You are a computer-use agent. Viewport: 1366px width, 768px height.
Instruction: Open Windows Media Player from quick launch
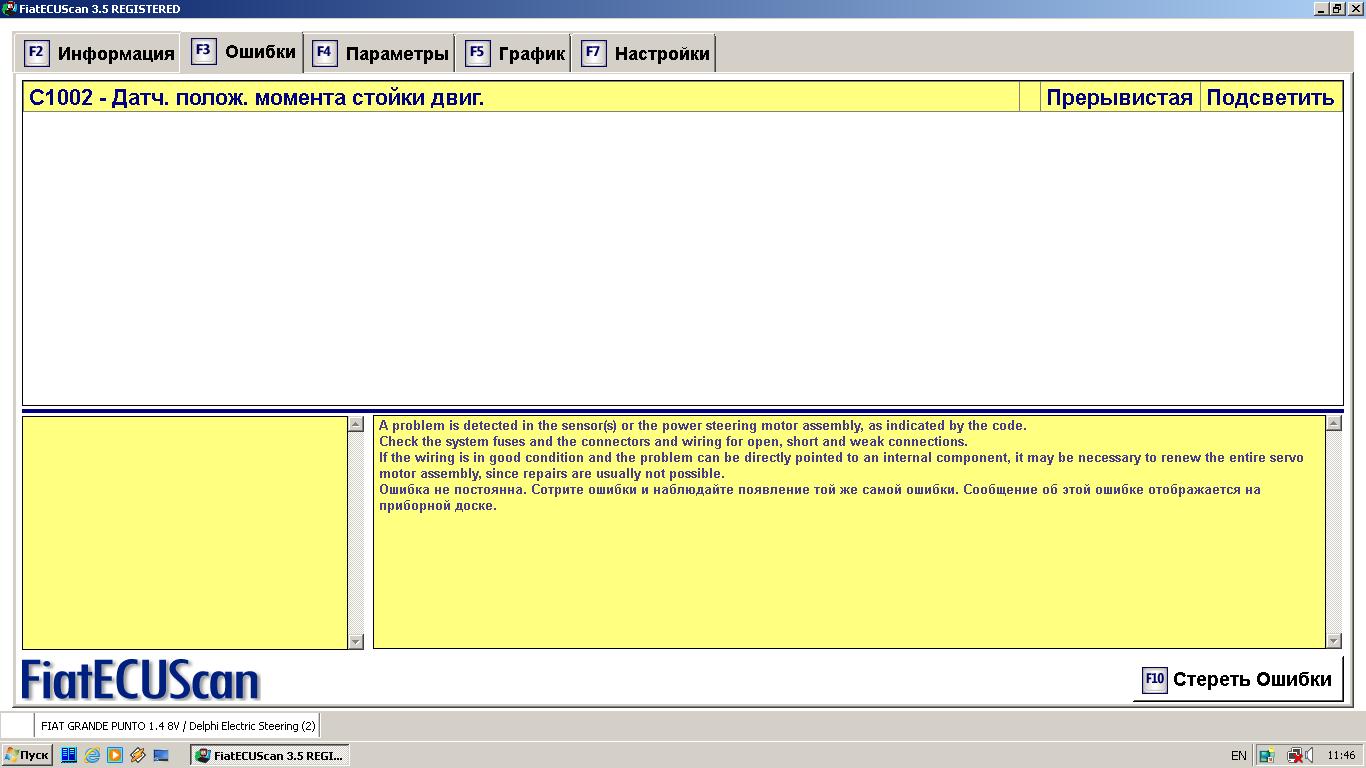tap(115, 755)
